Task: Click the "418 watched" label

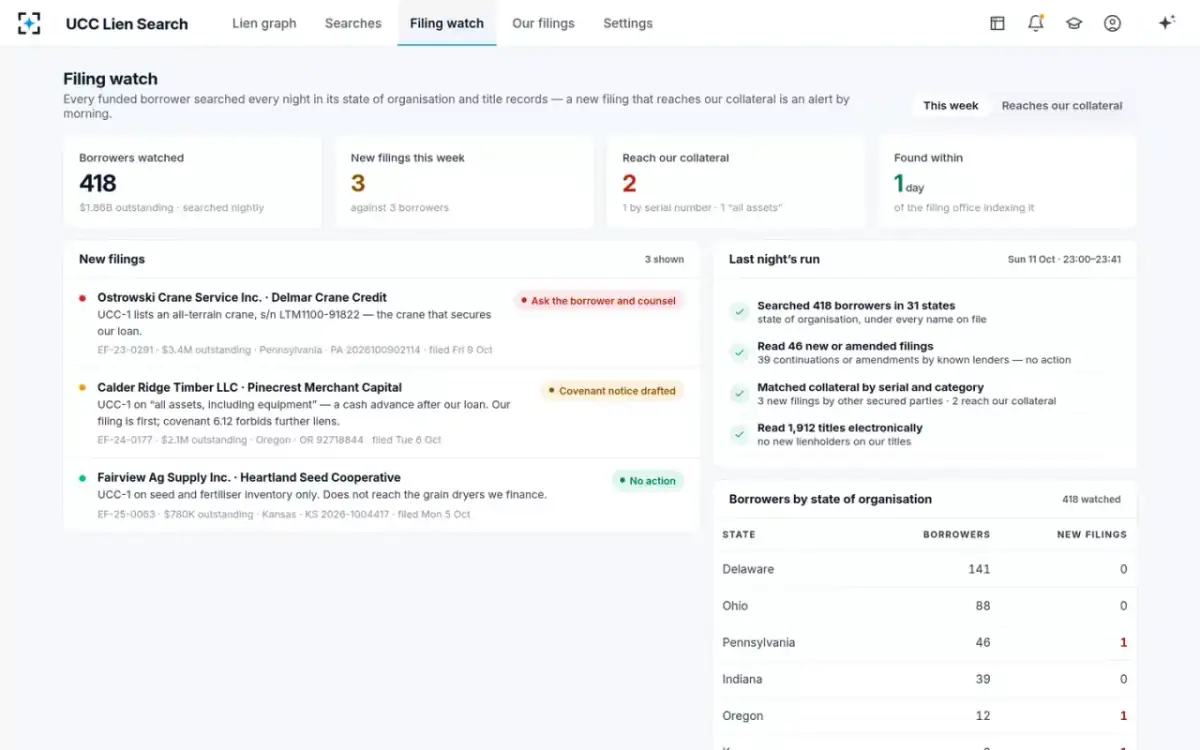Action: (1091, 500)
